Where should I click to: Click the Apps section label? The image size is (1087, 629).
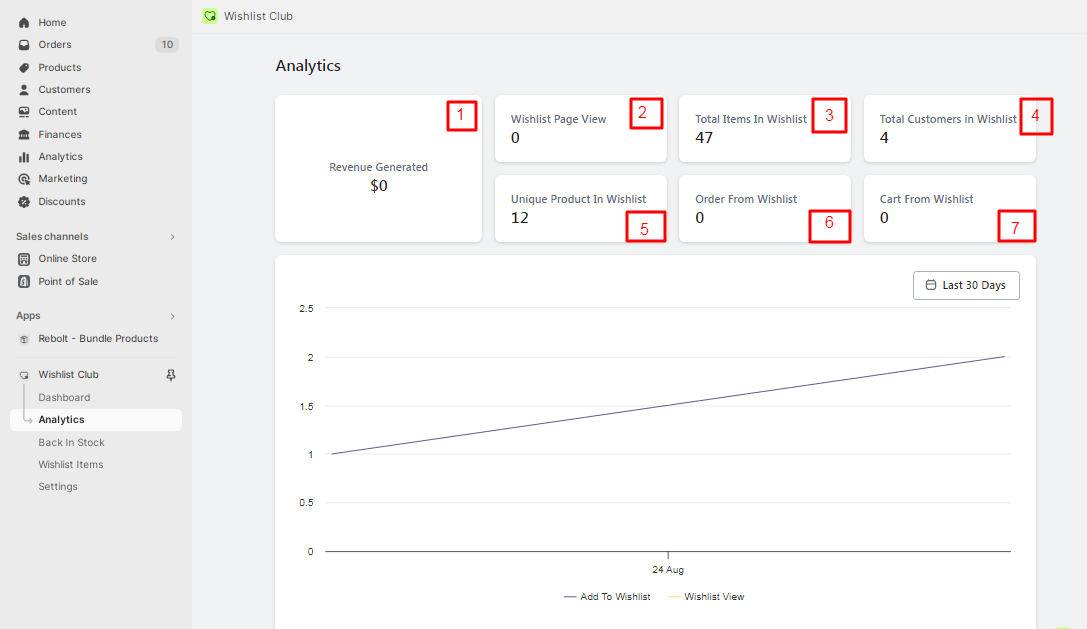tap(28, 316)
